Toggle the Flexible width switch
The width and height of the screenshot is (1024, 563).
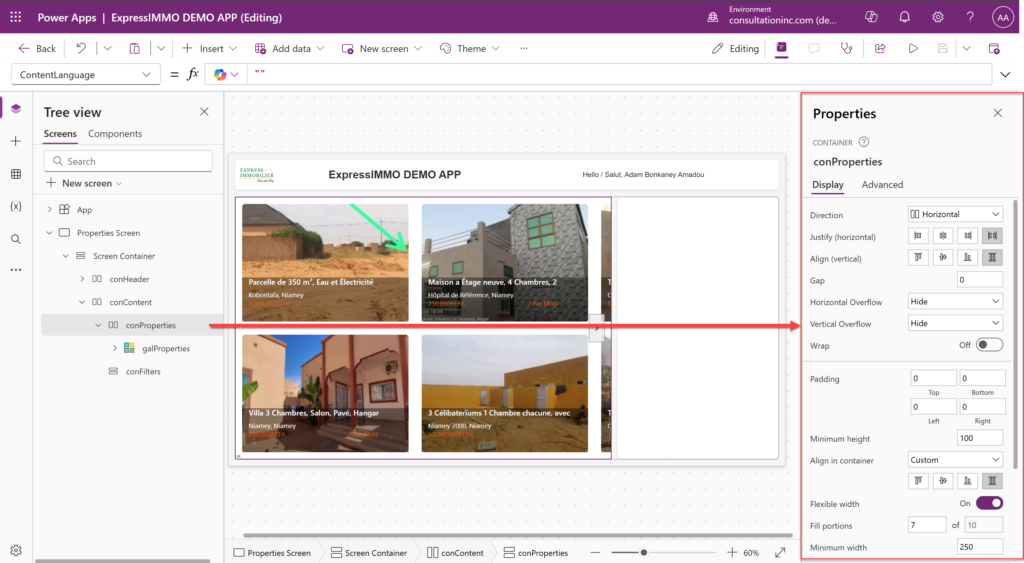point(989,503)
